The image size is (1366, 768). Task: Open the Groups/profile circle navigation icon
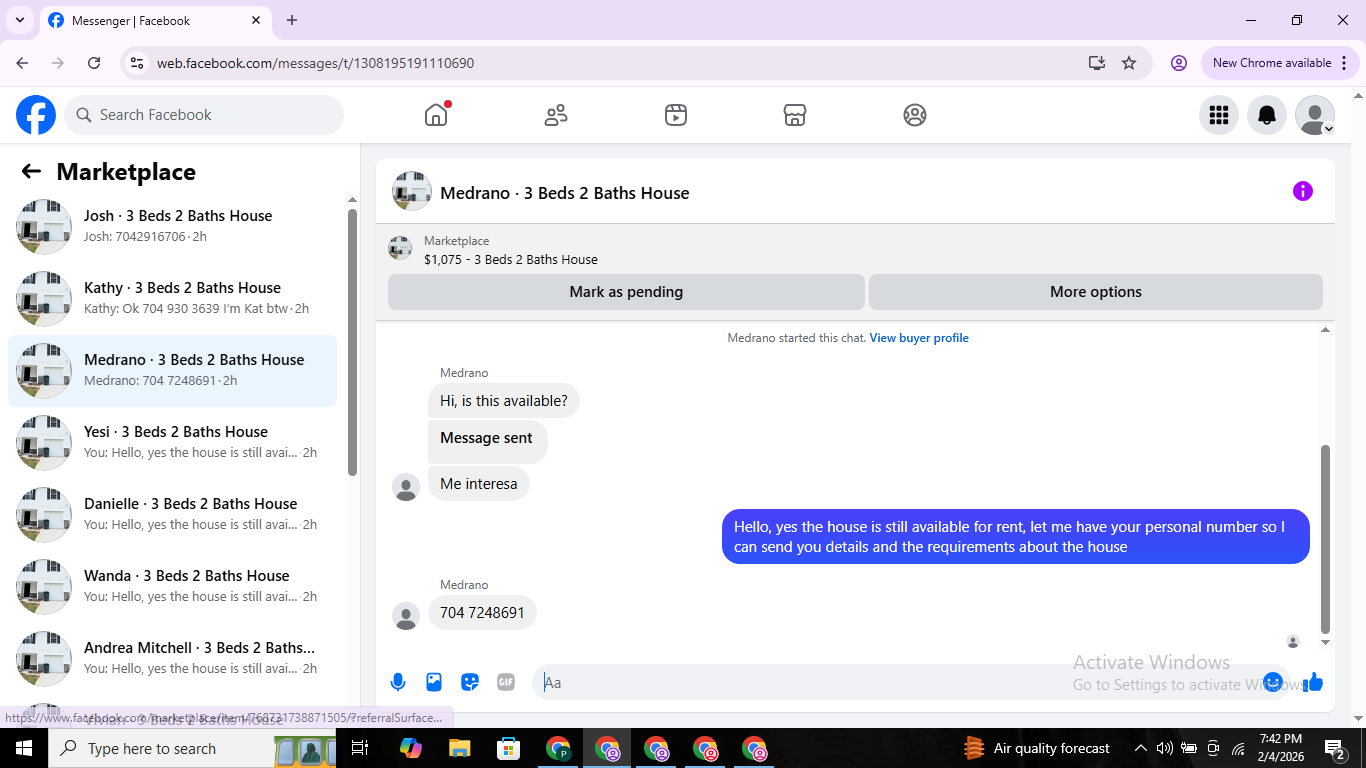(x=915, y=115)
